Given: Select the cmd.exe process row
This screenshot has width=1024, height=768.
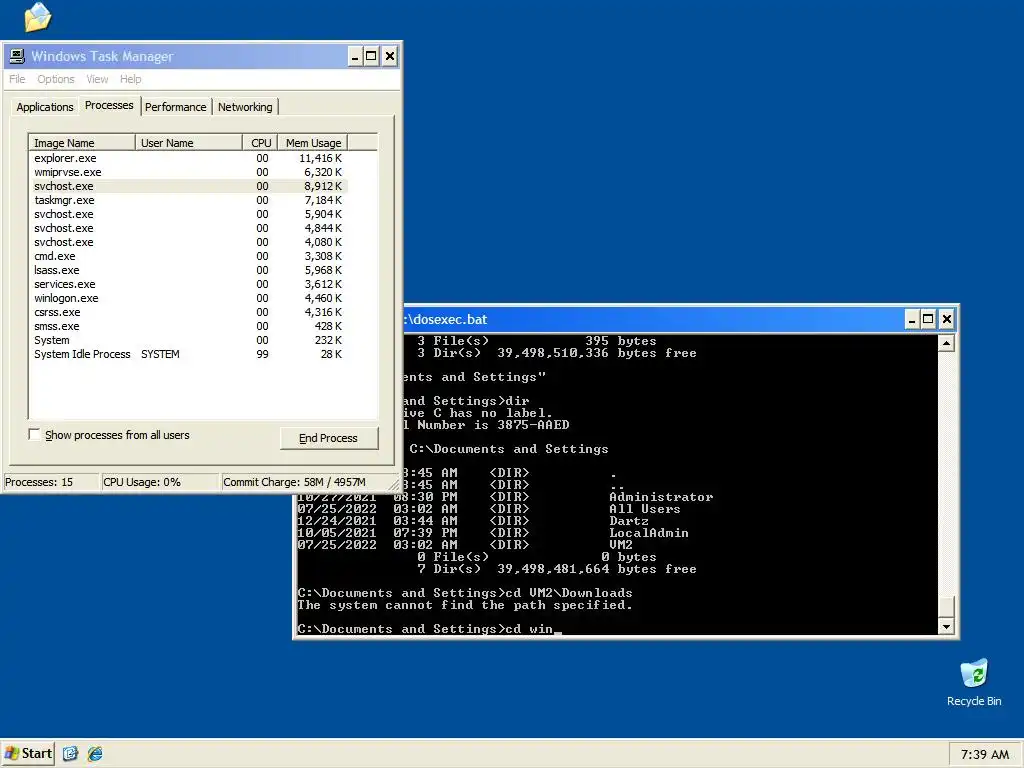Looking at the screenshot, I should pyautogui.click(x=188, y=257).
